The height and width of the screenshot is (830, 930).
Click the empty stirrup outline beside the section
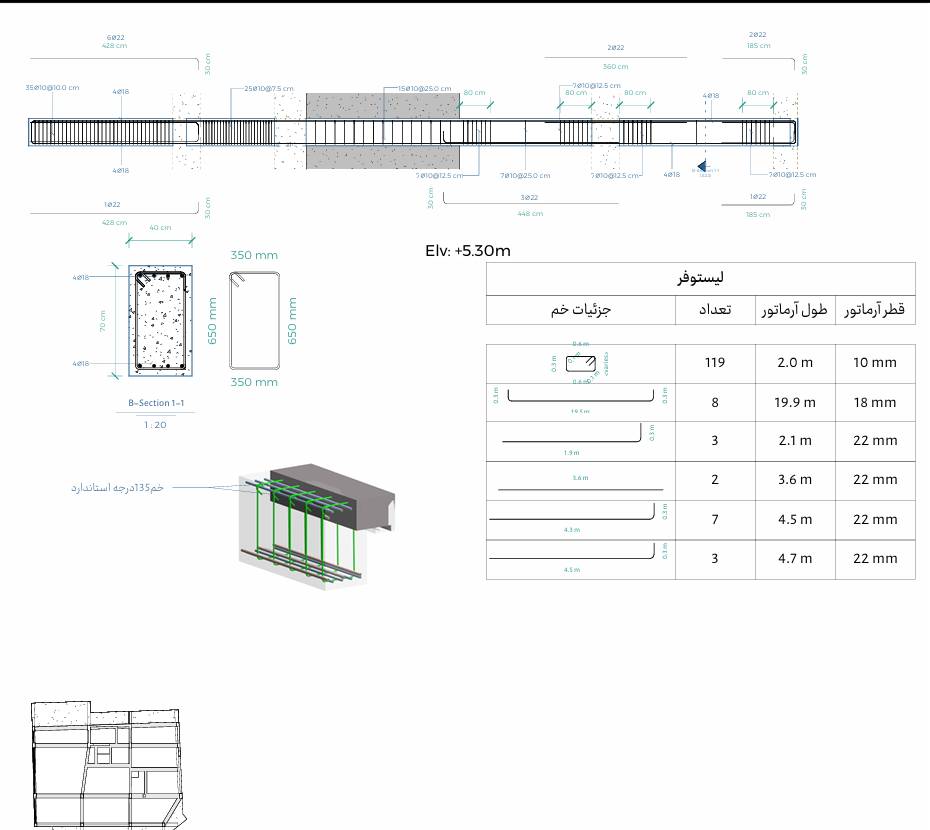click(x=254, y=321)
